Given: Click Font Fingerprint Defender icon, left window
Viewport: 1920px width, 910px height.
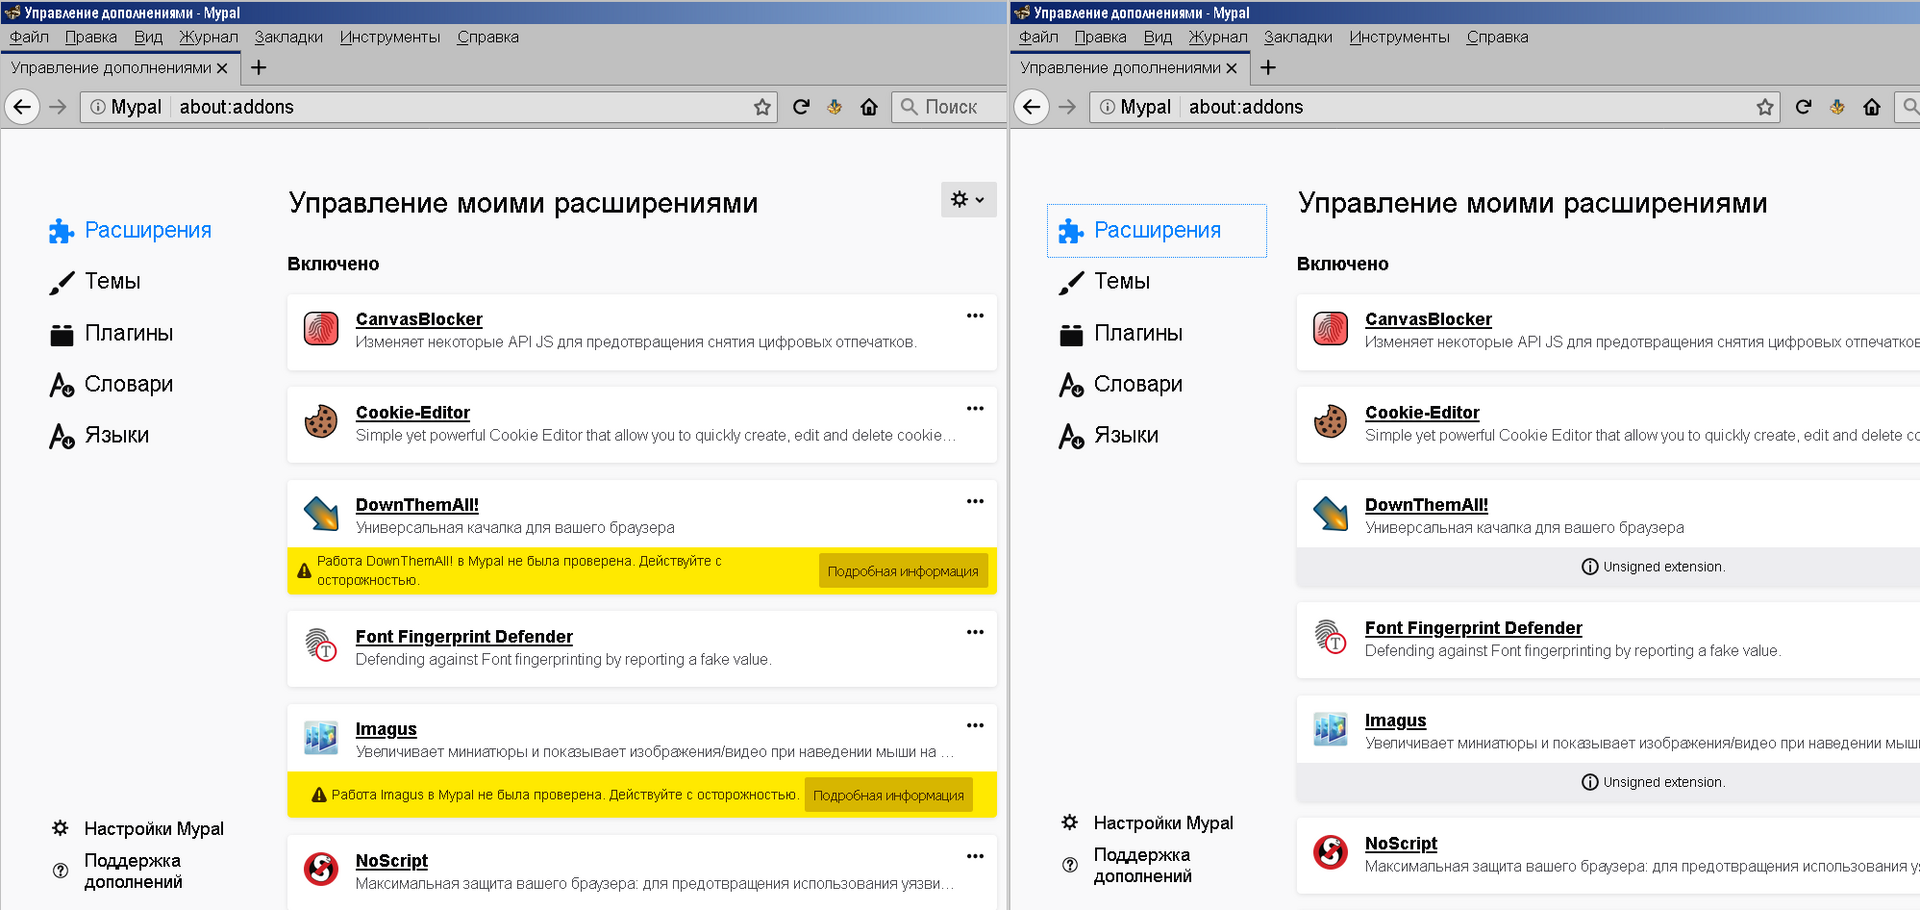Looking at the screenshot, I should click(321, 645).
